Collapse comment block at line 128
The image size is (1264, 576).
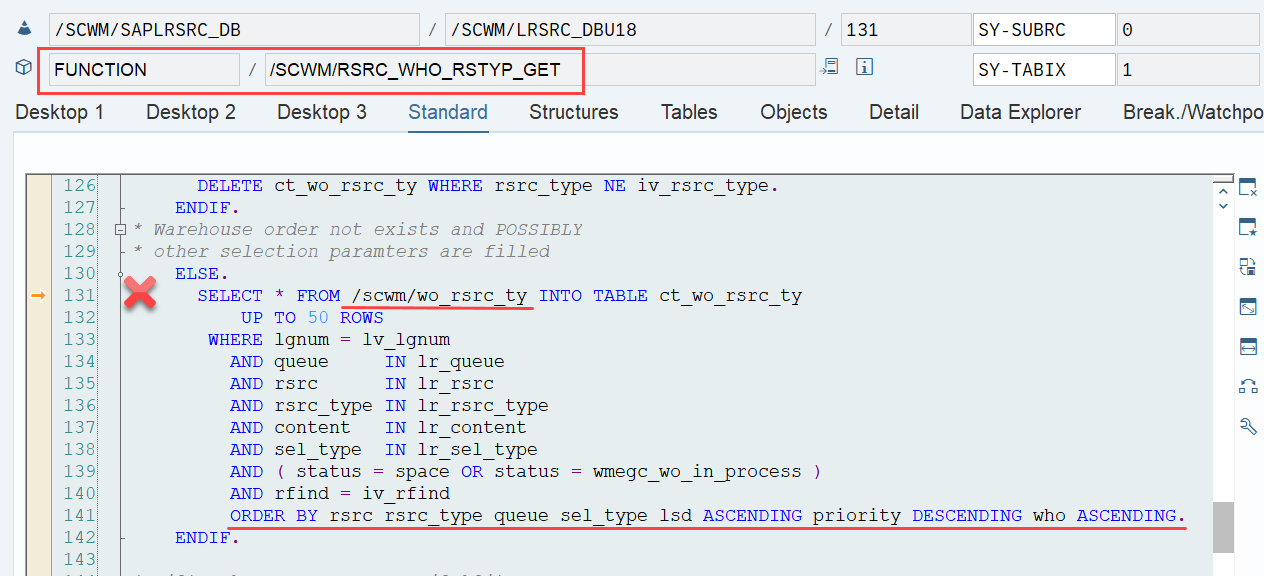click(x=120, y=230)
